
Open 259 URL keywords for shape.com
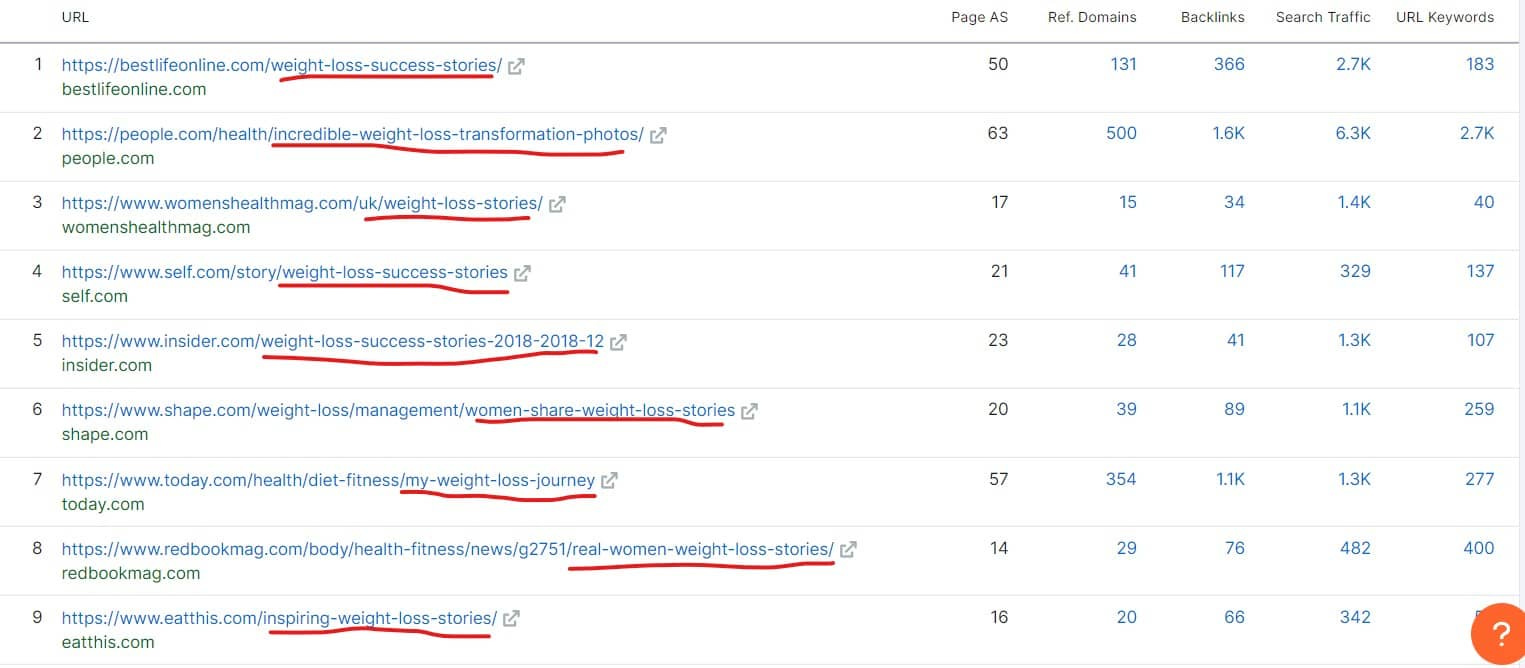point(1479,409)
